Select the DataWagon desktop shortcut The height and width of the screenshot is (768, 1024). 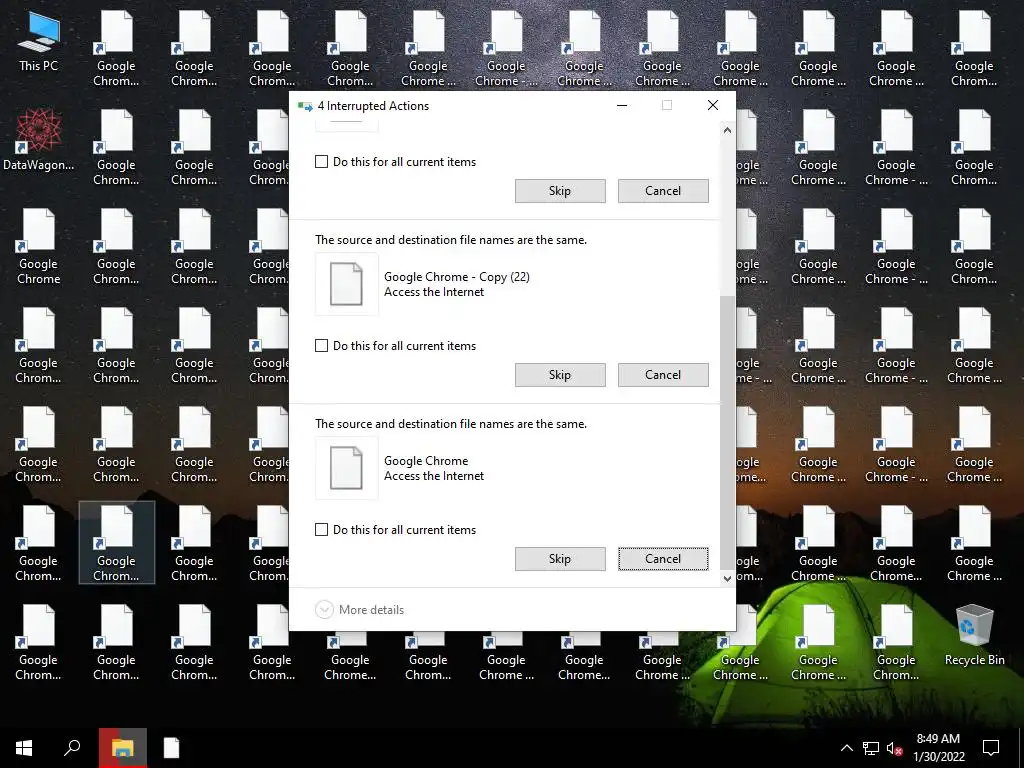39,141
